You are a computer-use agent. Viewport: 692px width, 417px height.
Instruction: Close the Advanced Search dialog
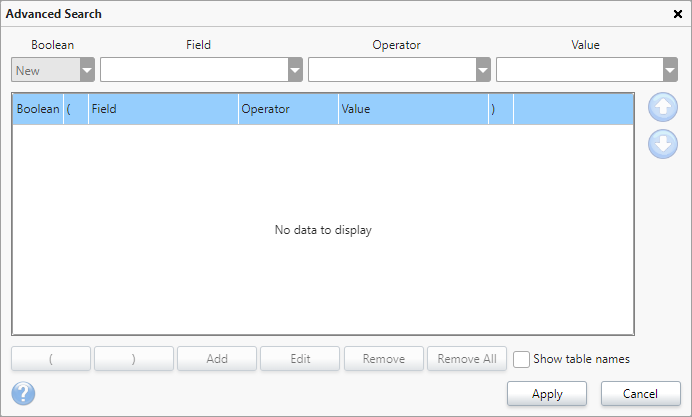point(678,14)
